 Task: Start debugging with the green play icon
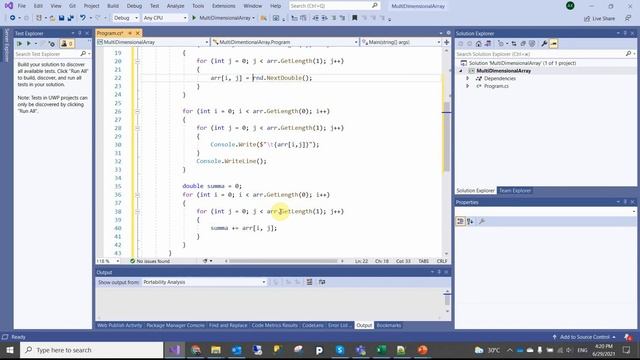(194, 18)
